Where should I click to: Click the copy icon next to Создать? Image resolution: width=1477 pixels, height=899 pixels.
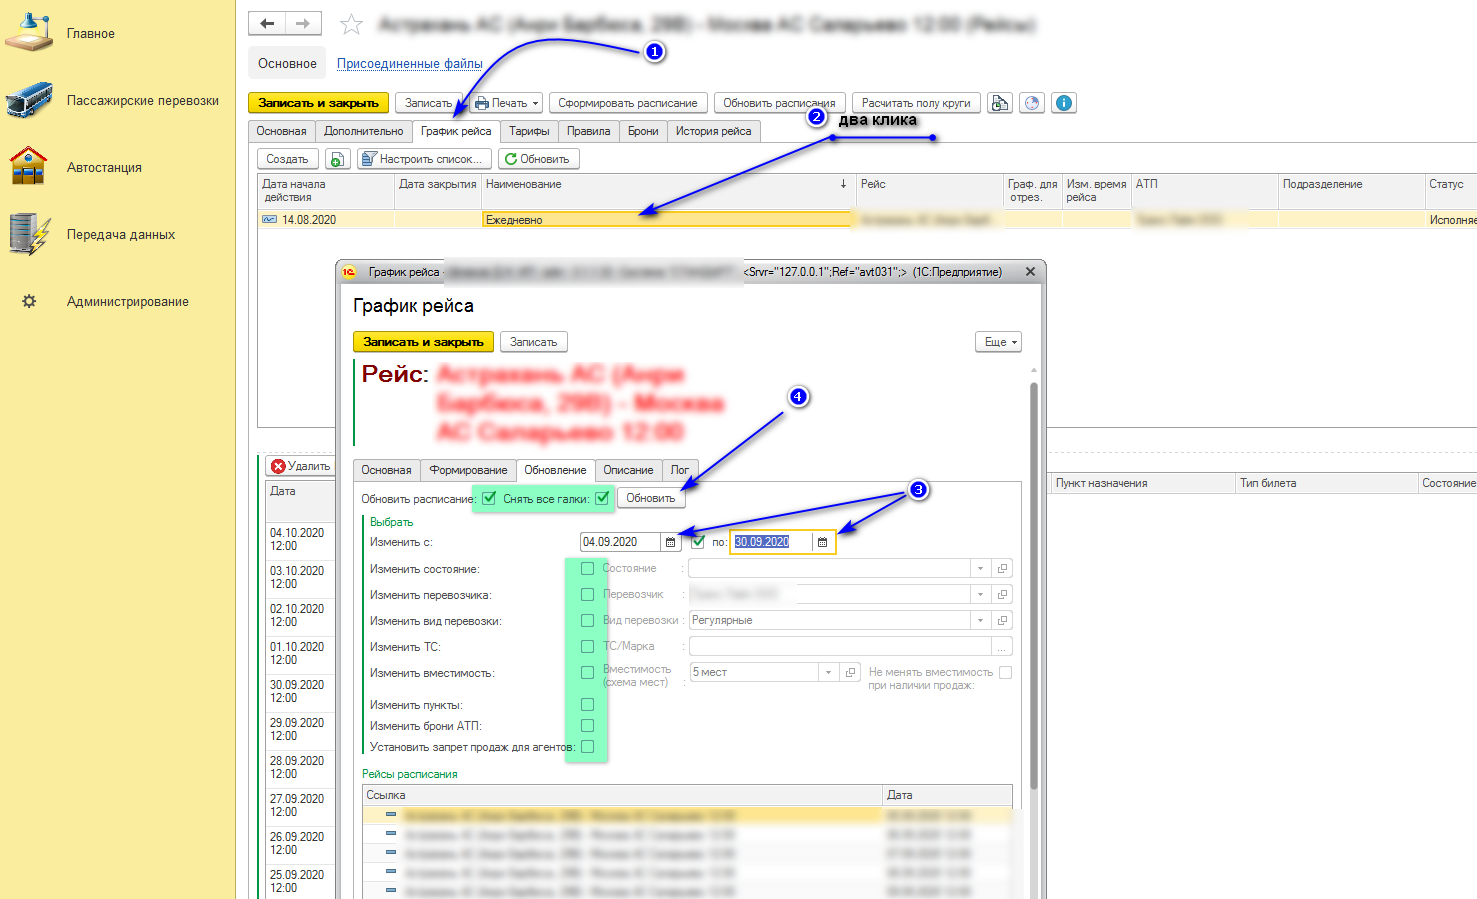[x=337, y=159]
